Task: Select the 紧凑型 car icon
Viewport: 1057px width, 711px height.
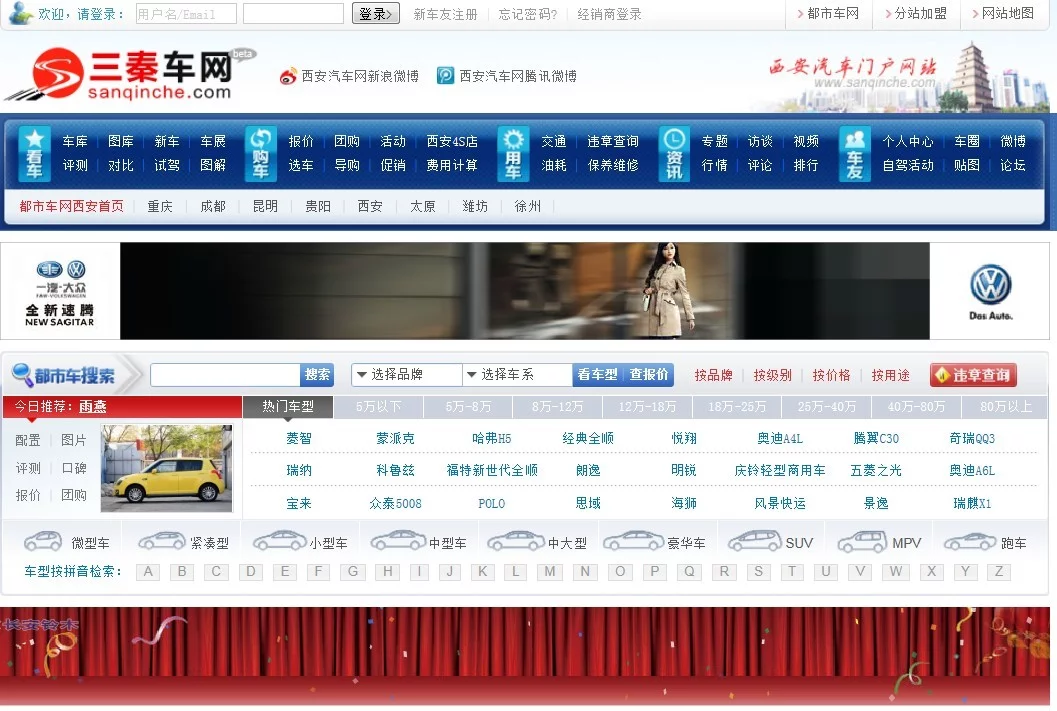Action: coord(161,541)
